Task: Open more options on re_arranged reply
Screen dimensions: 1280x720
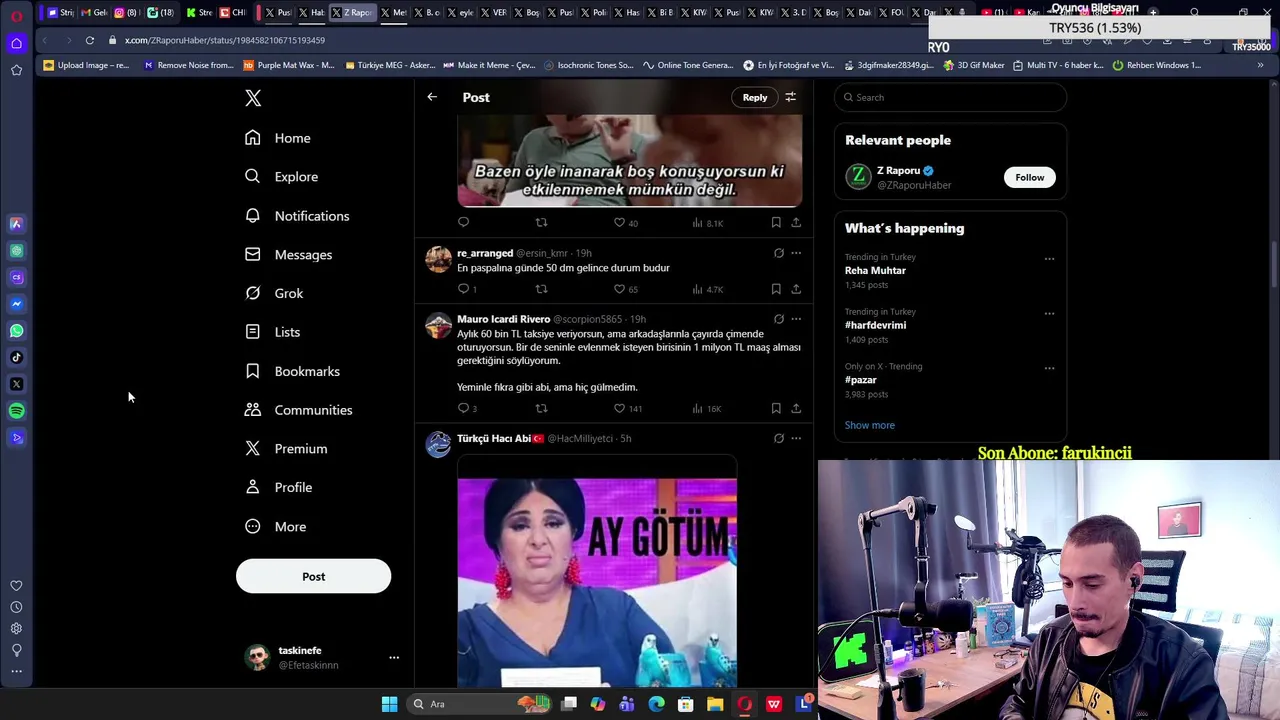Action: 796,253
